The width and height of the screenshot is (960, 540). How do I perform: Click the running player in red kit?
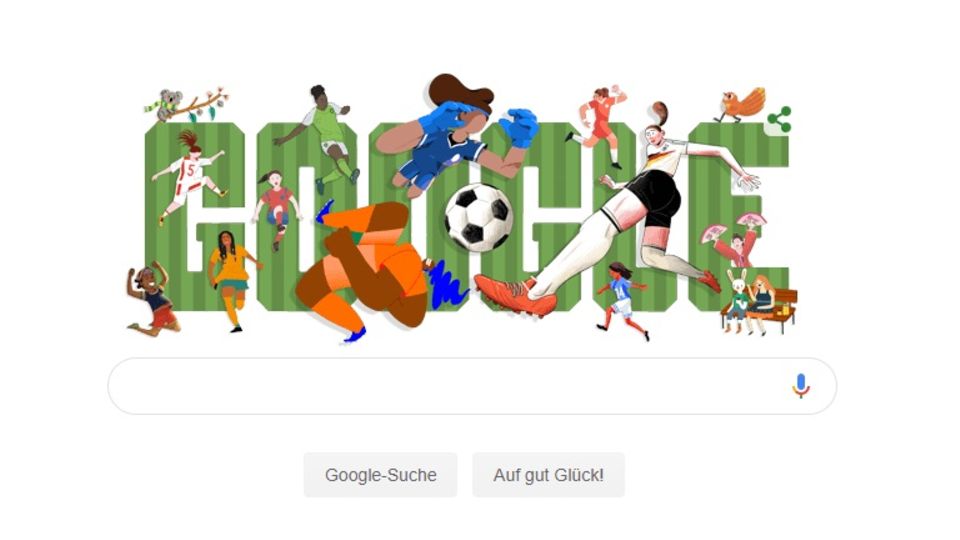tap(599, 126)
